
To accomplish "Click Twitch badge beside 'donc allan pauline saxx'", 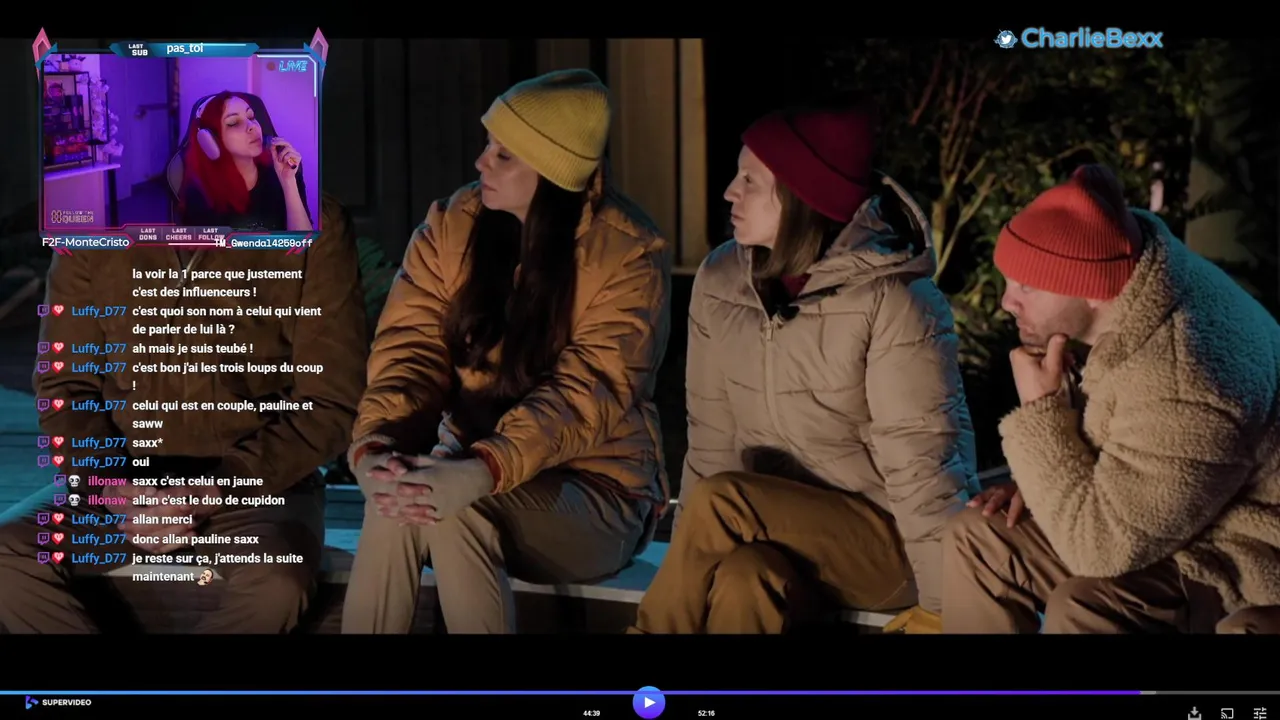I will pos(43,539).
